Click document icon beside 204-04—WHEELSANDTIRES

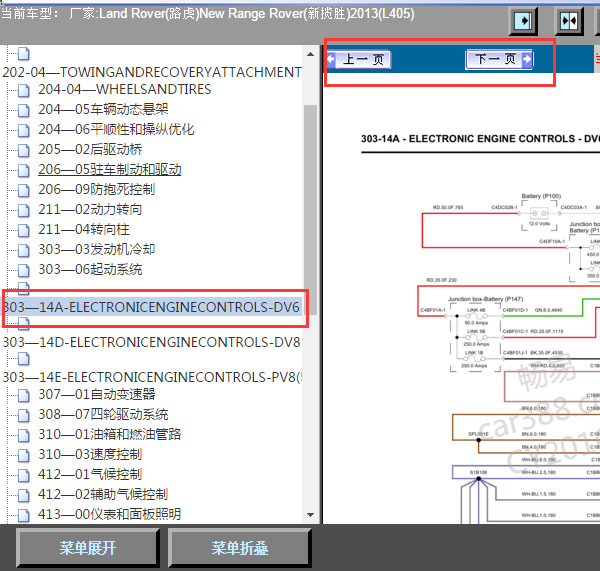point(24,90)
